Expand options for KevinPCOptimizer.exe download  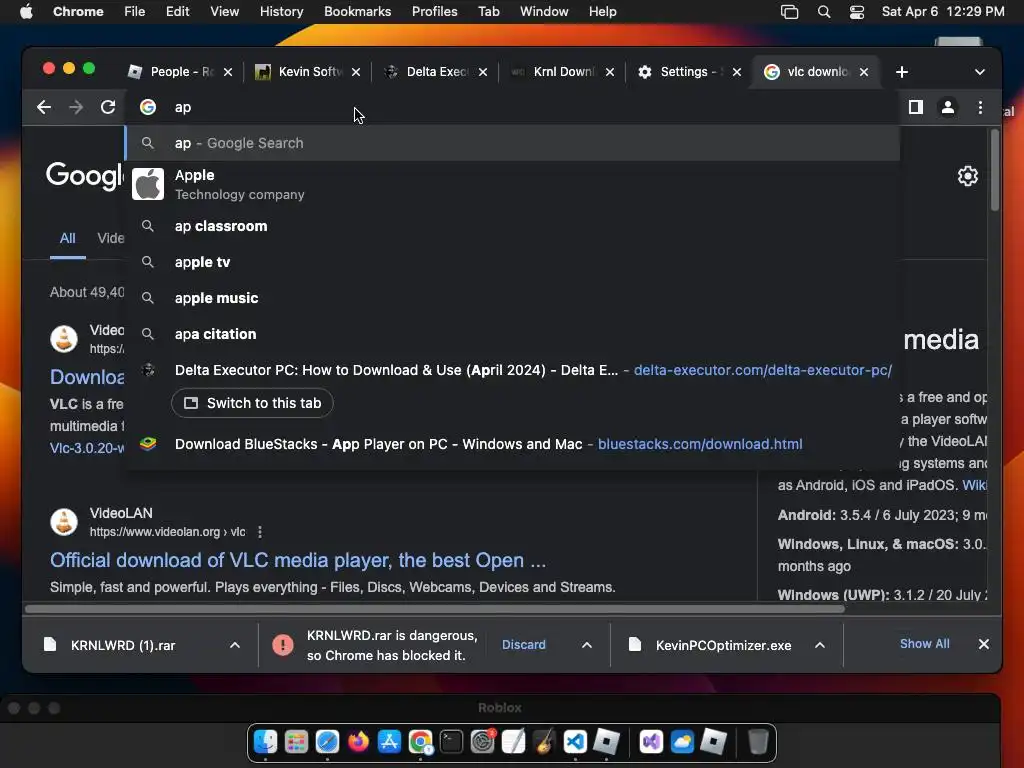[x=820, y=645]
